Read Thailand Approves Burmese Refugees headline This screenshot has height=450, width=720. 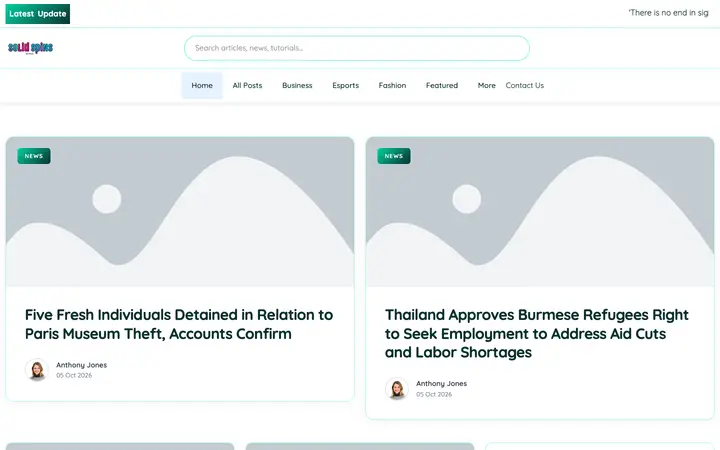click(537, 333)
